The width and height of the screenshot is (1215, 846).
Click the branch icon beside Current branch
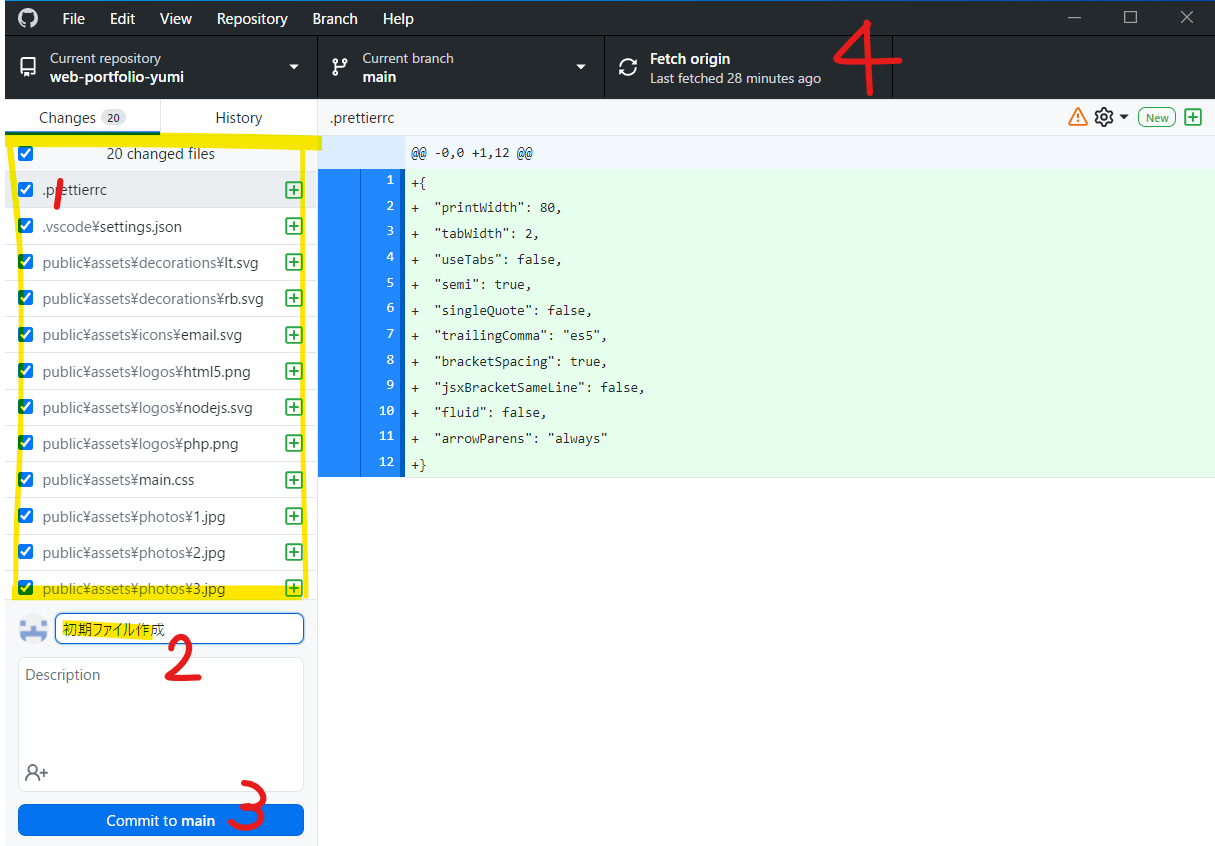pyautogui.click(x=340, y=67)
